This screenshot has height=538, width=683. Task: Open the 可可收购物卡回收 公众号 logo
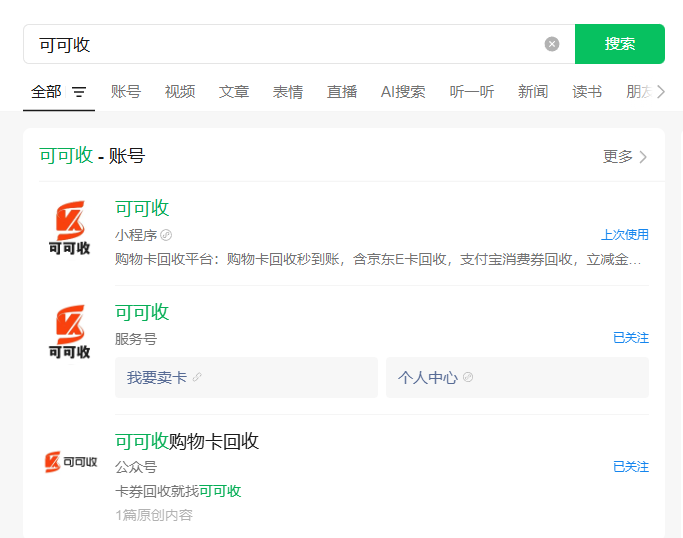pyautogui.click(x=69, y=462)
